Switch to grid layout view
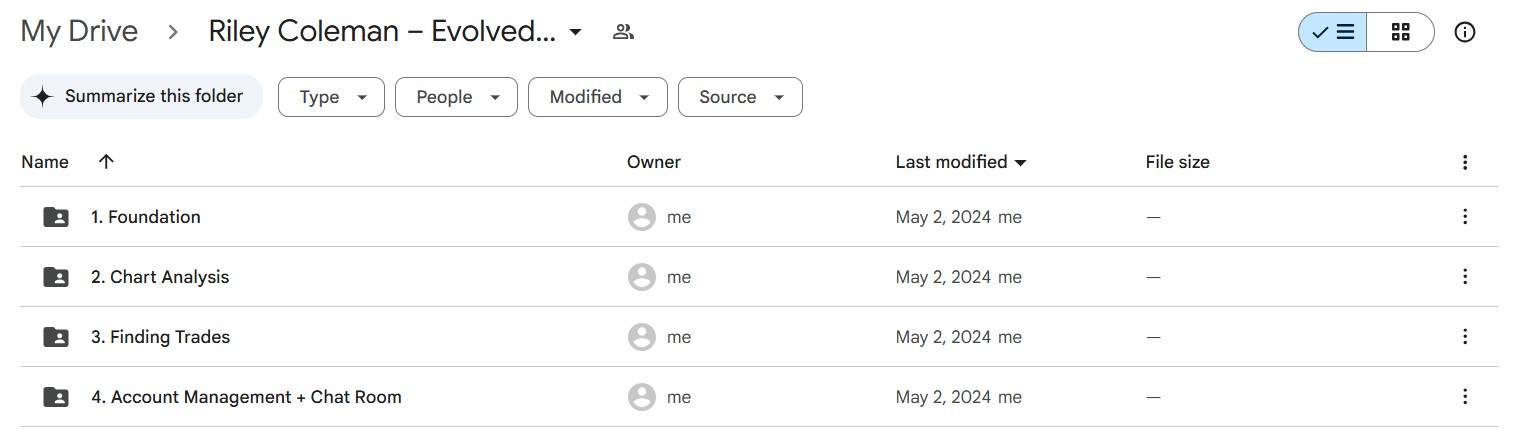This screenshot has width=1524, height=429. 1400,32
